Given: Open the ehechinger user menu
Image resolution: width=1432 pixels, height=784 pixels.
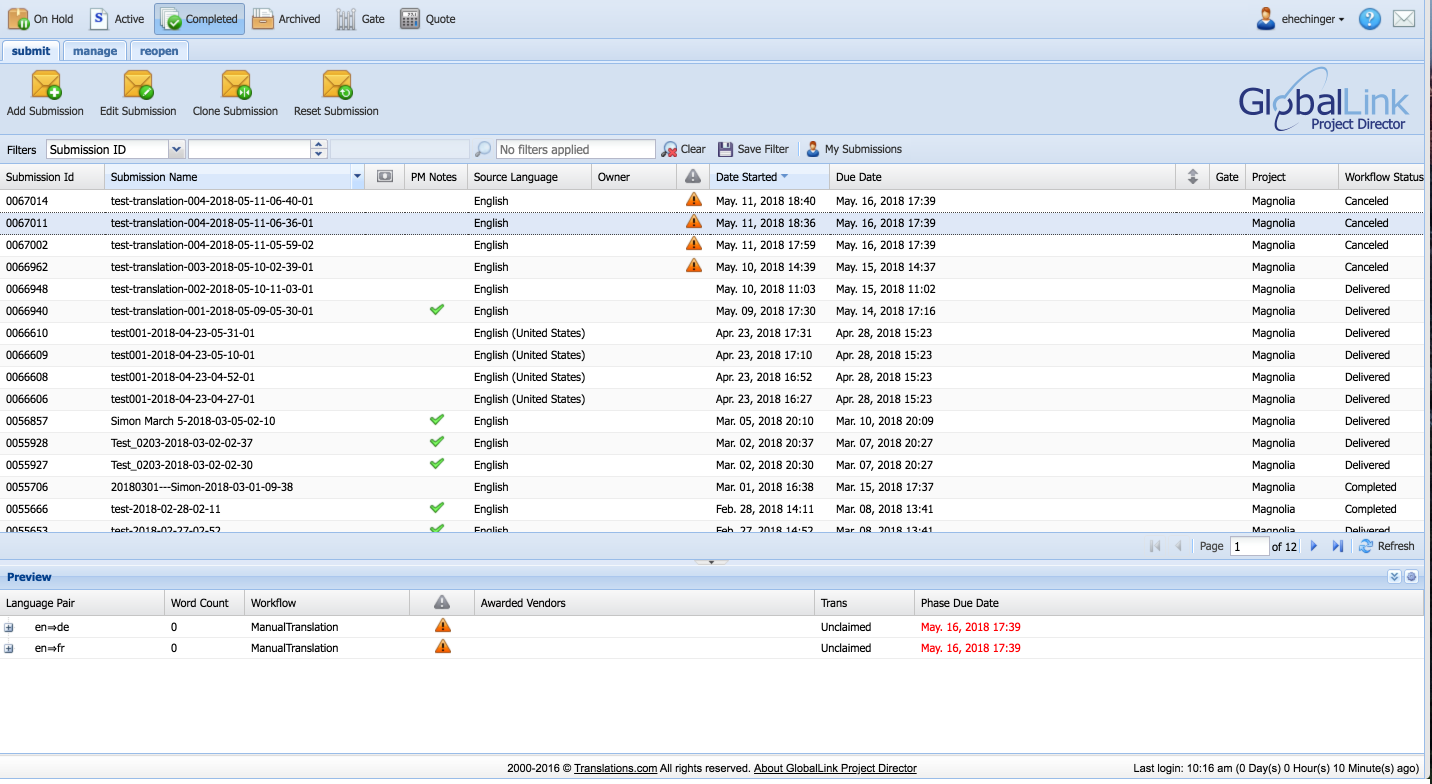Looking at the screenshot, I should coord(1300,19).
